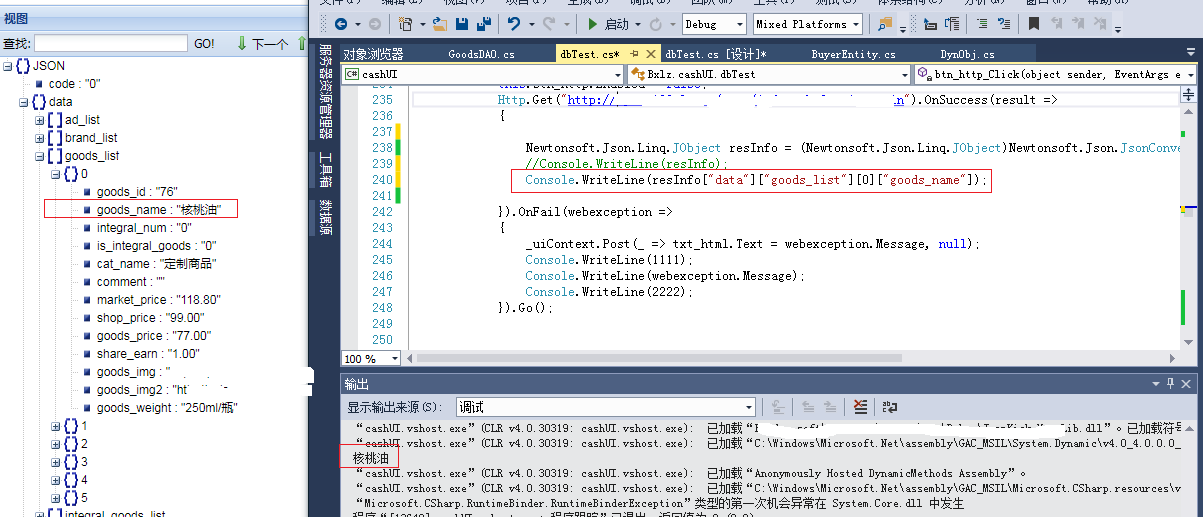Select the shop_price : "99.00" row
Viewport: 1203px width, 517px height.
coord(152,318)
